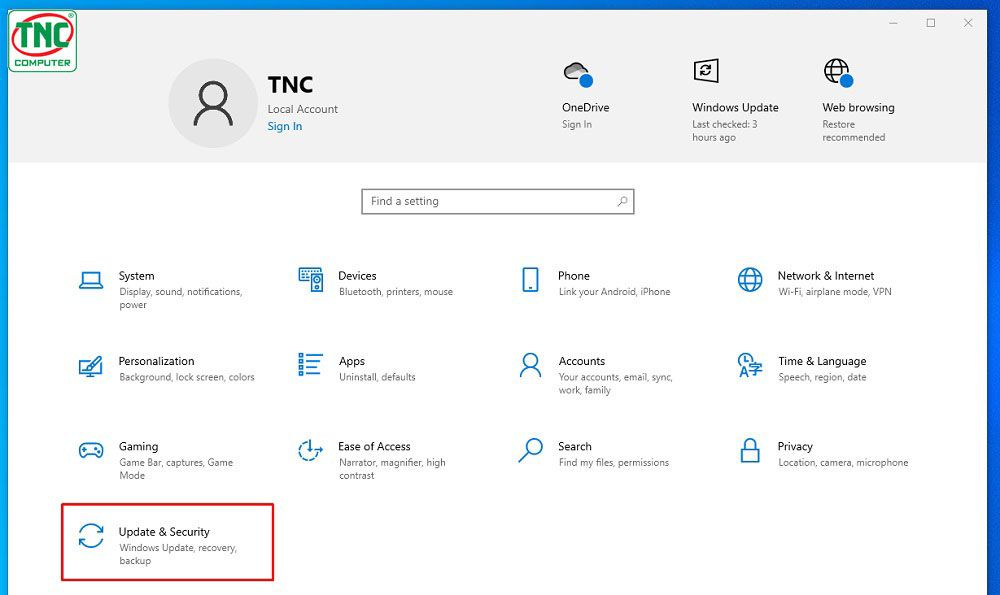The width and height of the screenshot is (1000, 595).
Task: Select the Gaming heading text
Action: [138, 447]
